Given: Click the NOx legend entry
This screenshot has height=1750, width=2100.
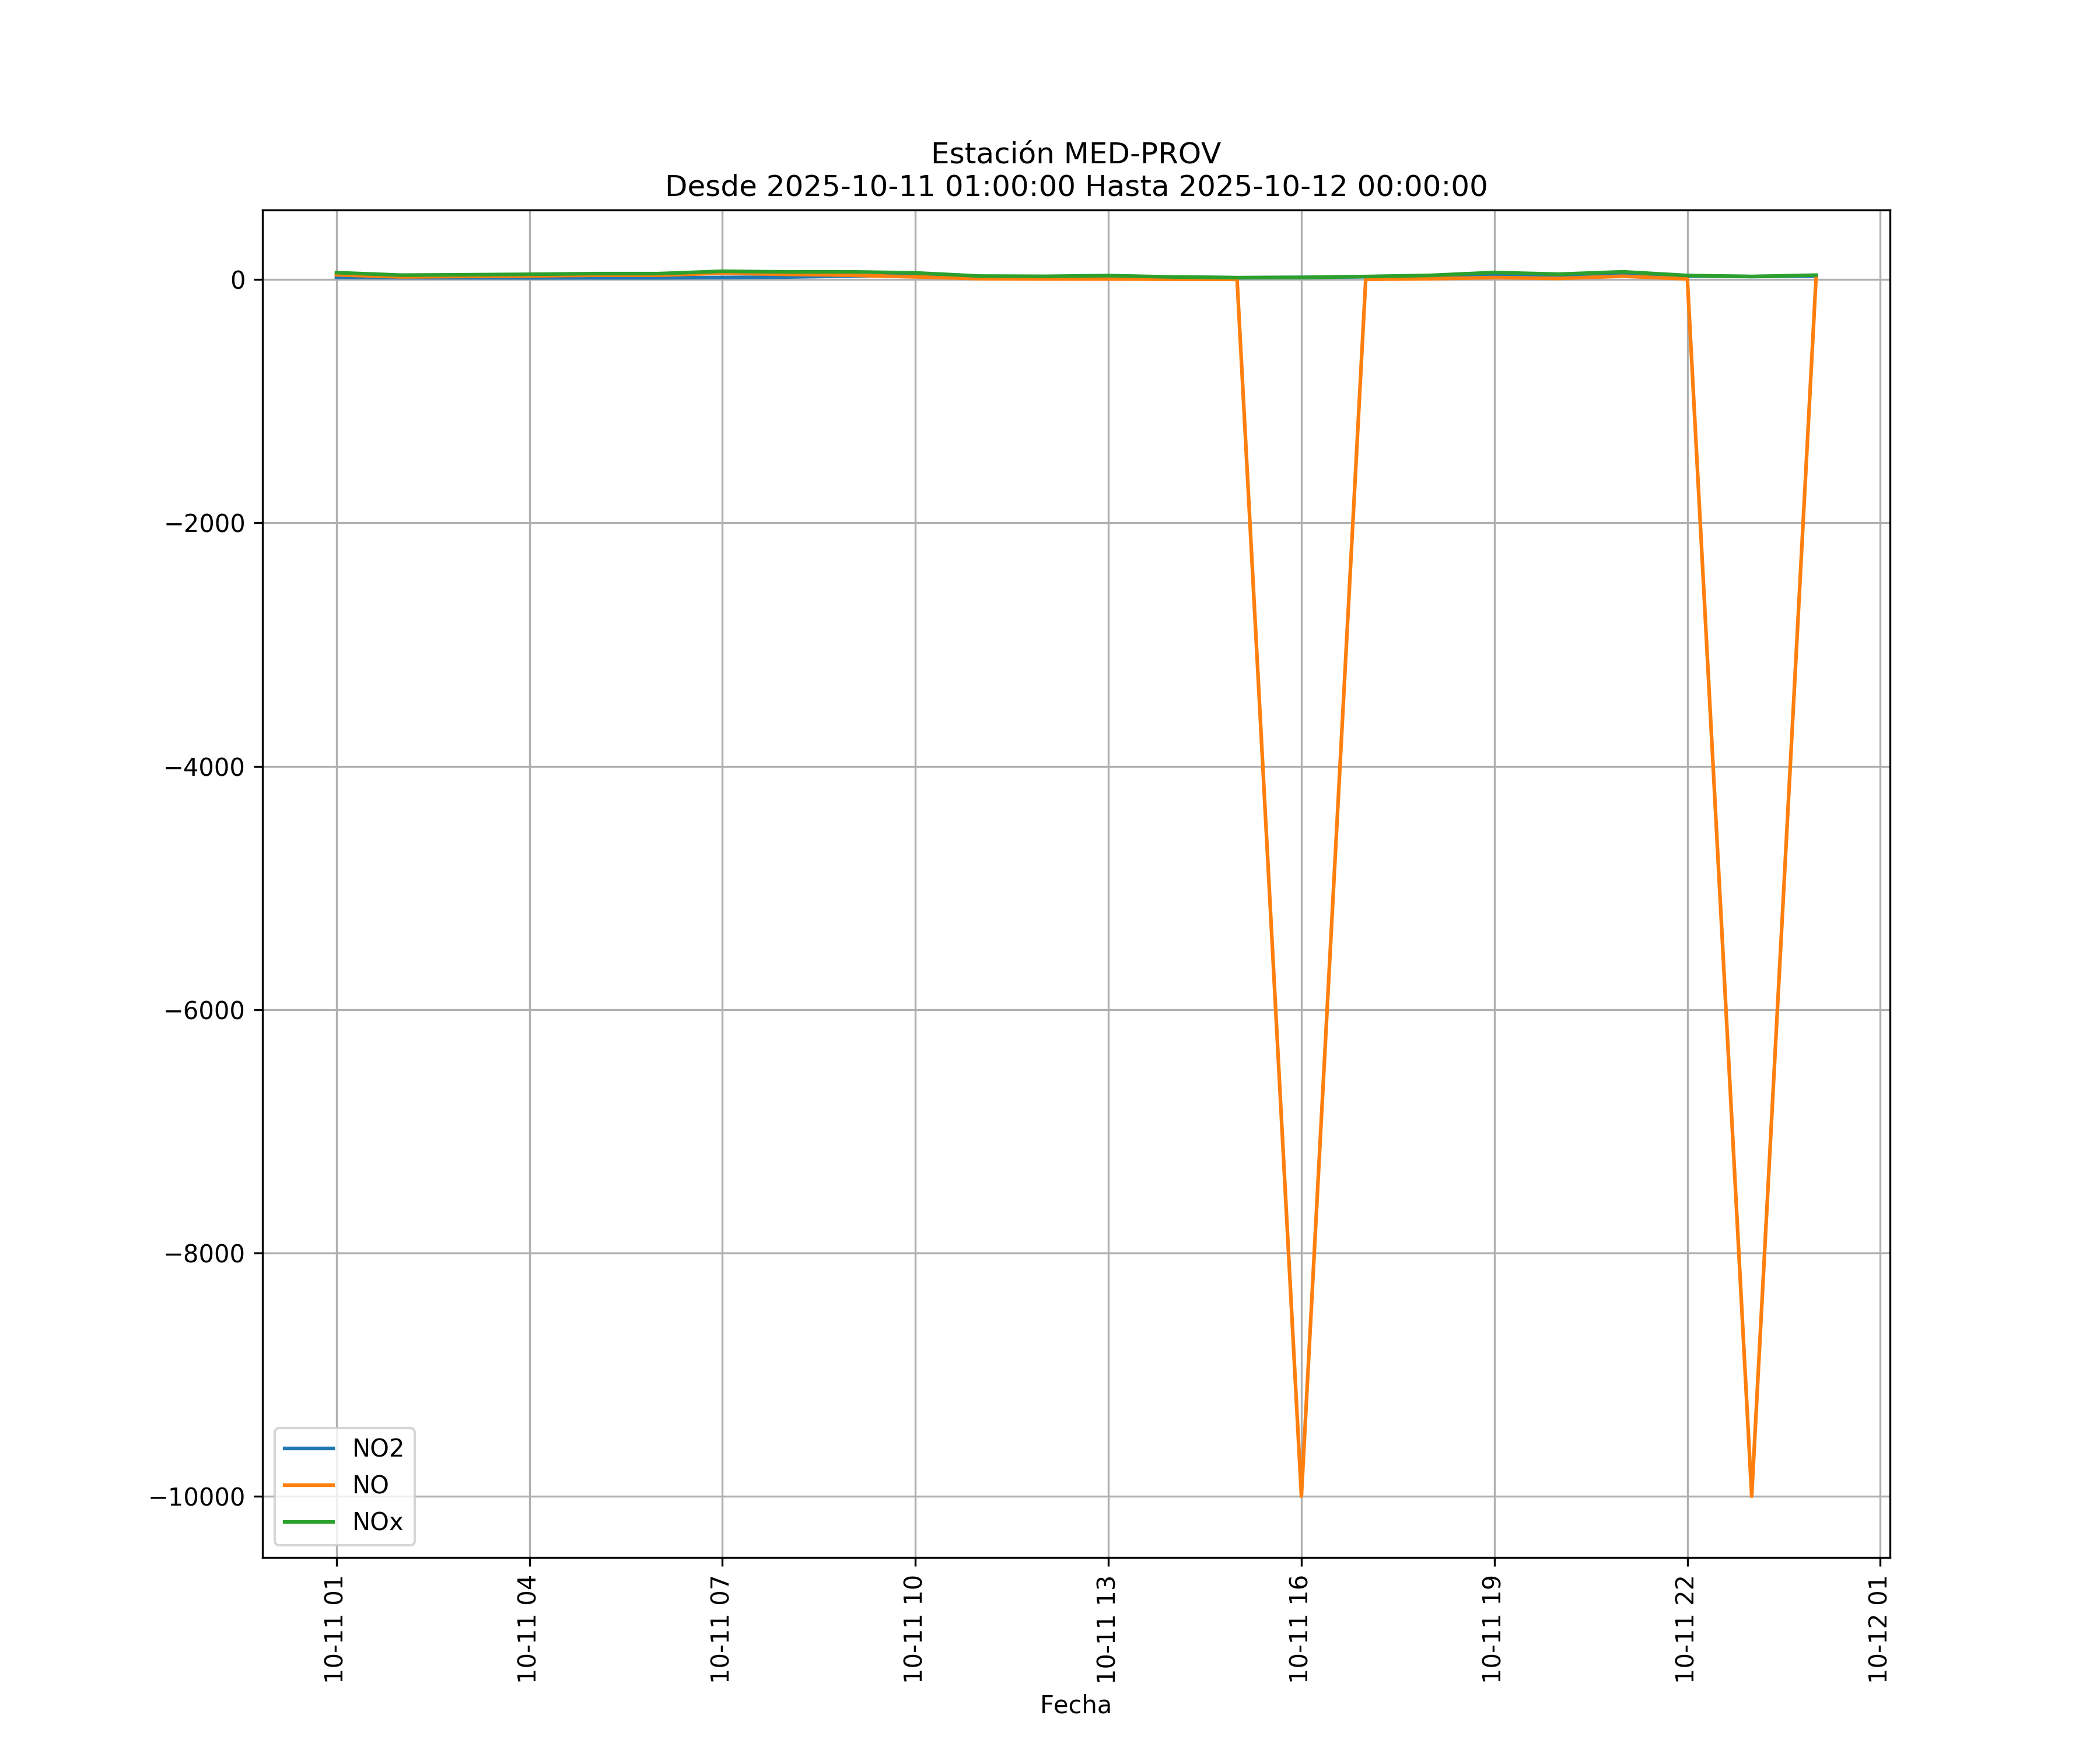Looking at the screenshot, I should [x=377, y=1522].
